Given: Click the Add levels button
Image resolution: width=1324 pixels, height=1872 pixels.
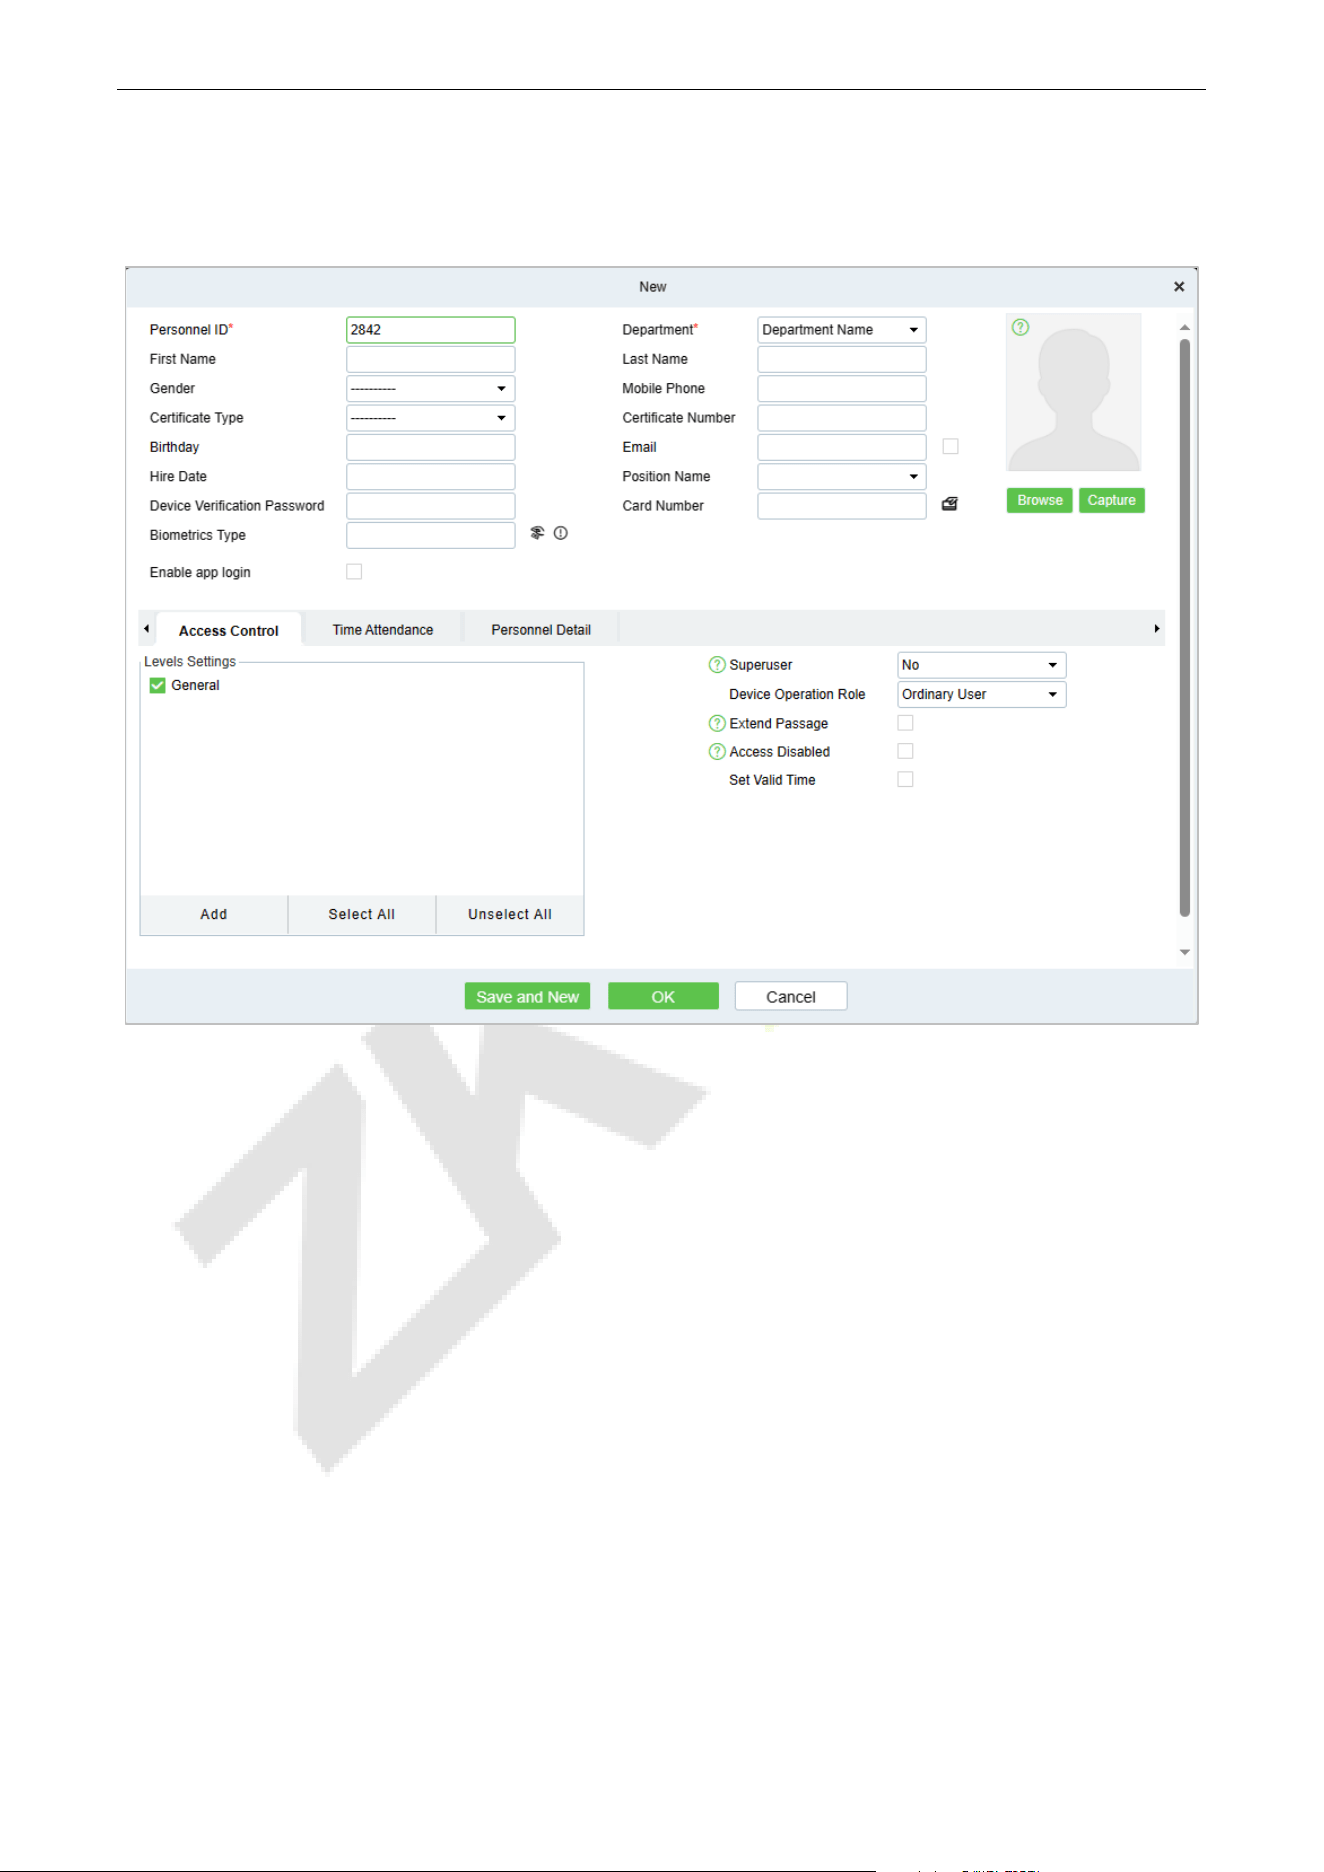Looking at the screenshot, I should 214,914.
